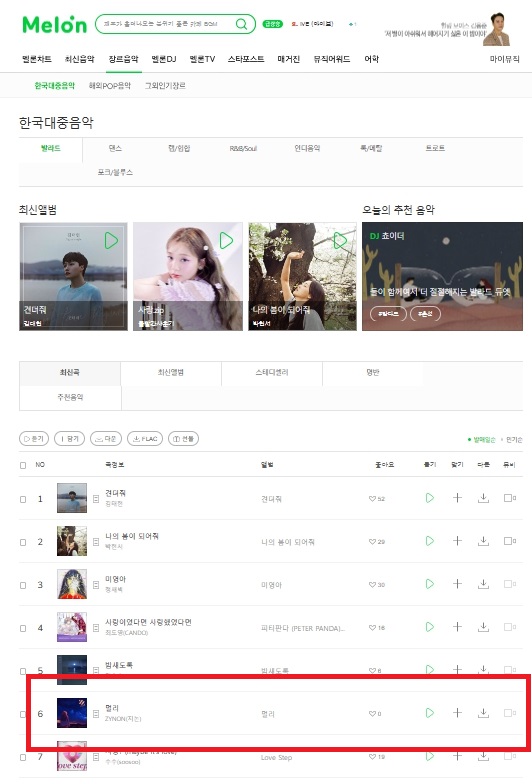Focus the search input field
The height and width of the screenshot is (784, 532).
pos(166,24)
